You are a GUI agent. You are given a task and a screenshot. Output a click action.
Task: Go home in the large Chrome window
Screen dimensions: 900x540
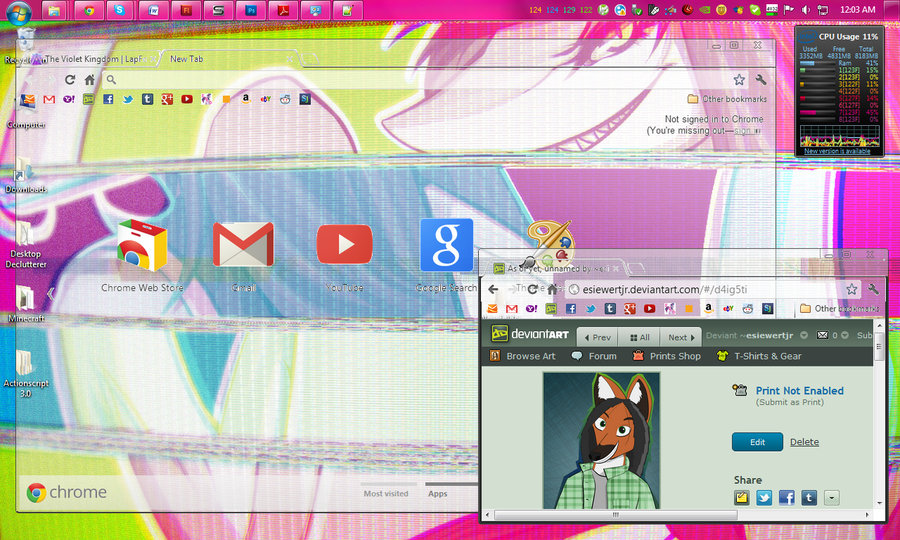tap(90, 80)
